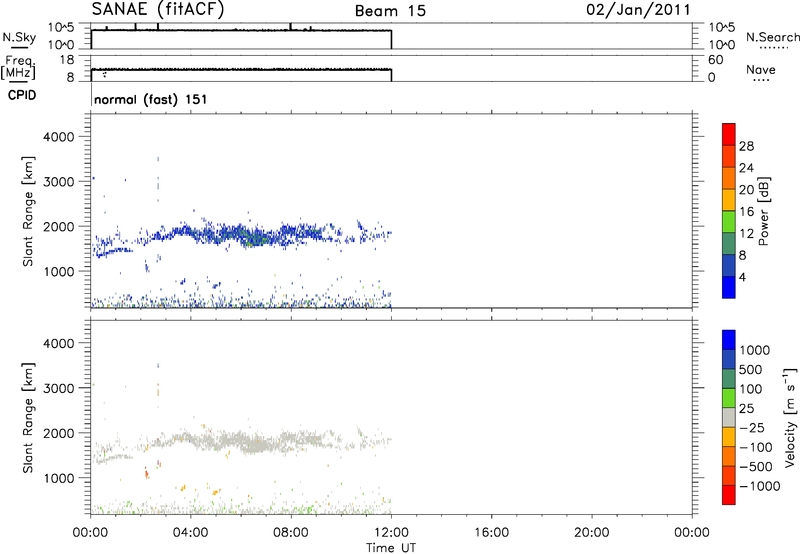Select the blue top segment of Velocity colorbar
Image resolution: width=800 pixels, height=554 pixels.
(729, 340)
